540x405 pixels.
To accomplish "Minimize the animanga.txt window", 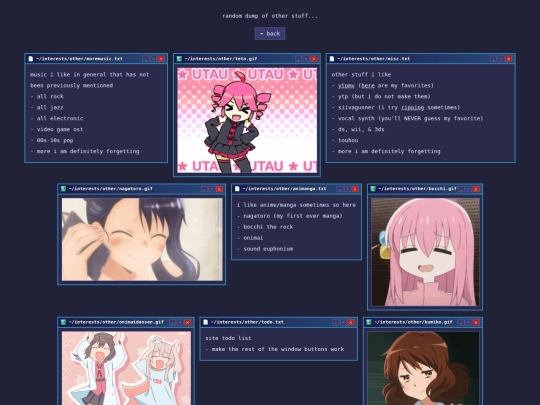I will (x=340, y=189).
